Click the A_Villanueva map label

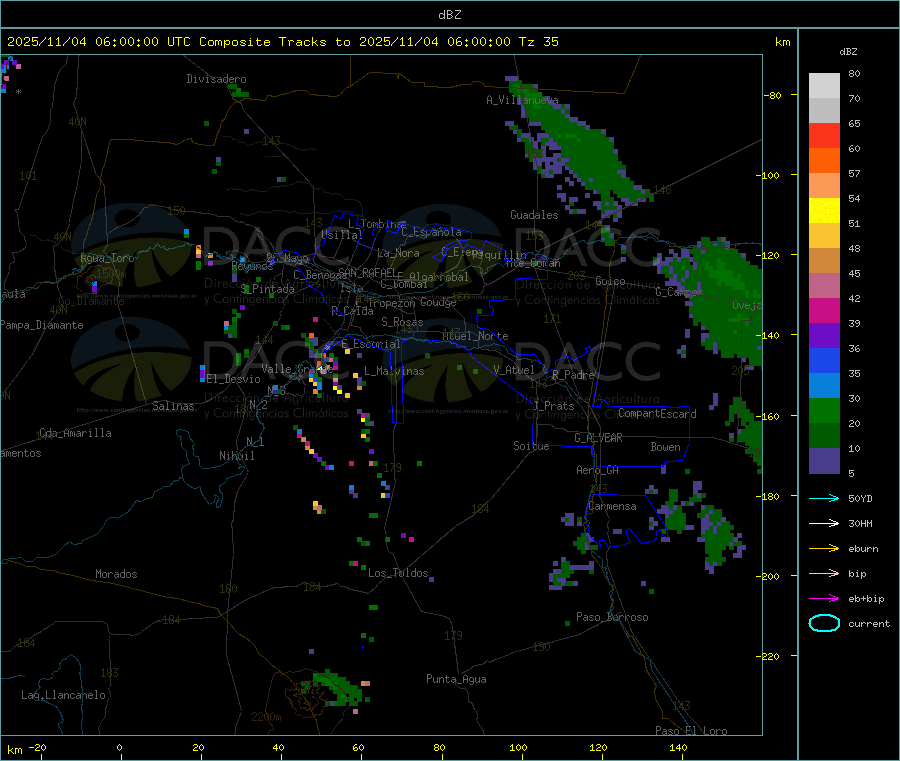tap(522, 100)
